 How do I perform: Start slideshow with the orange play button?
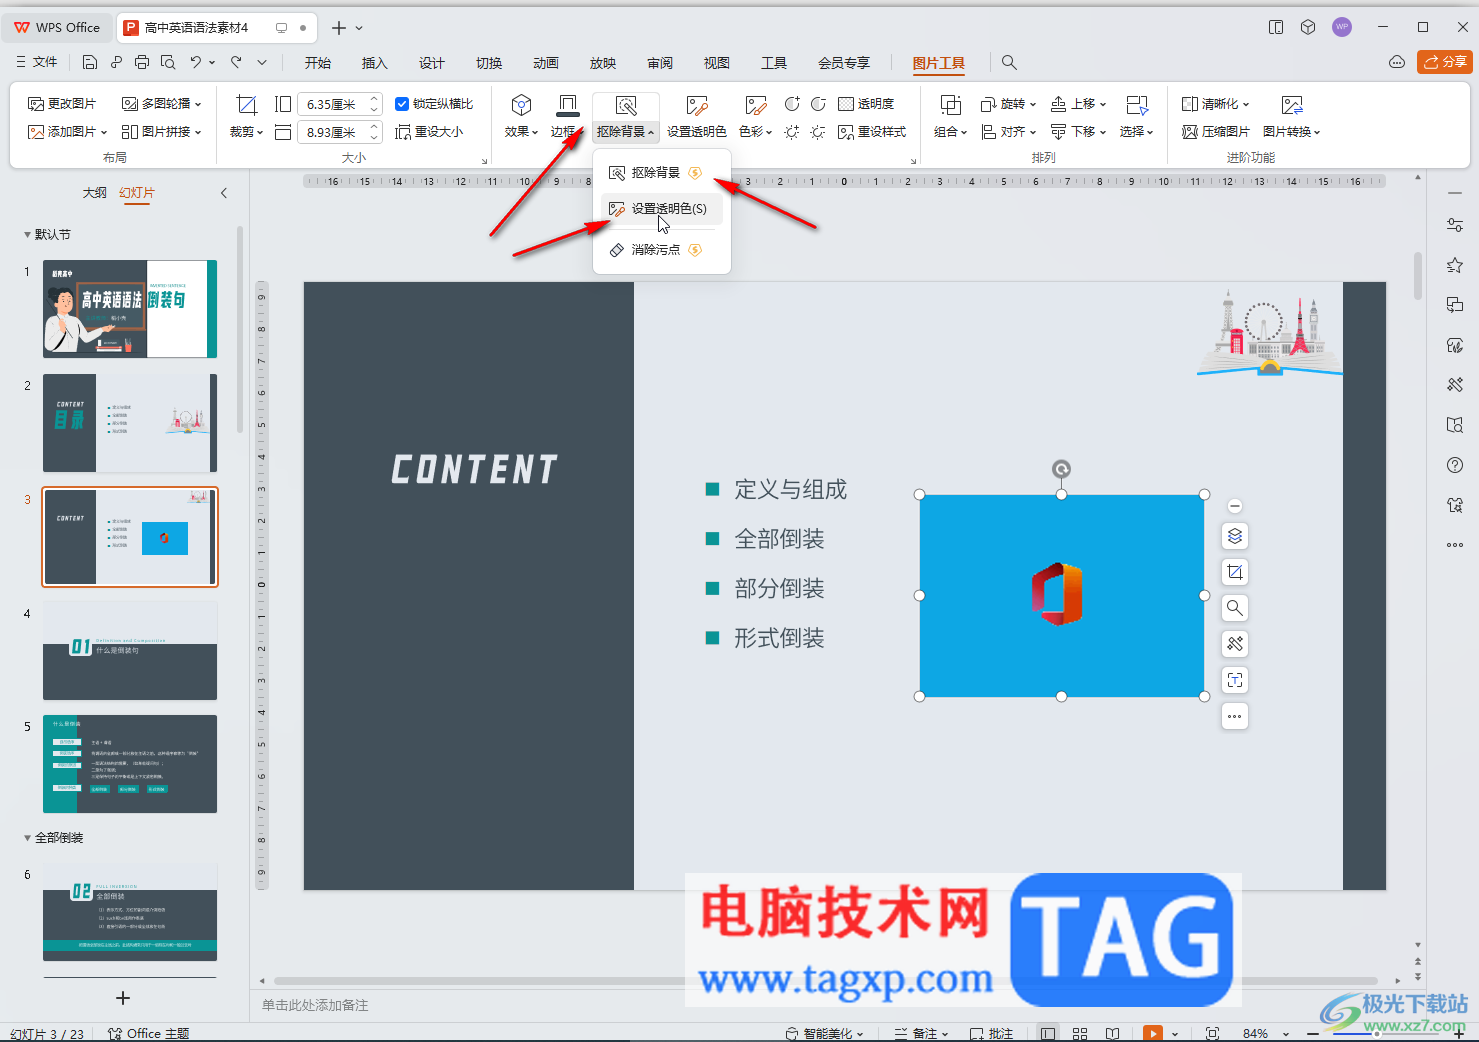(x=1153, y=1033)
